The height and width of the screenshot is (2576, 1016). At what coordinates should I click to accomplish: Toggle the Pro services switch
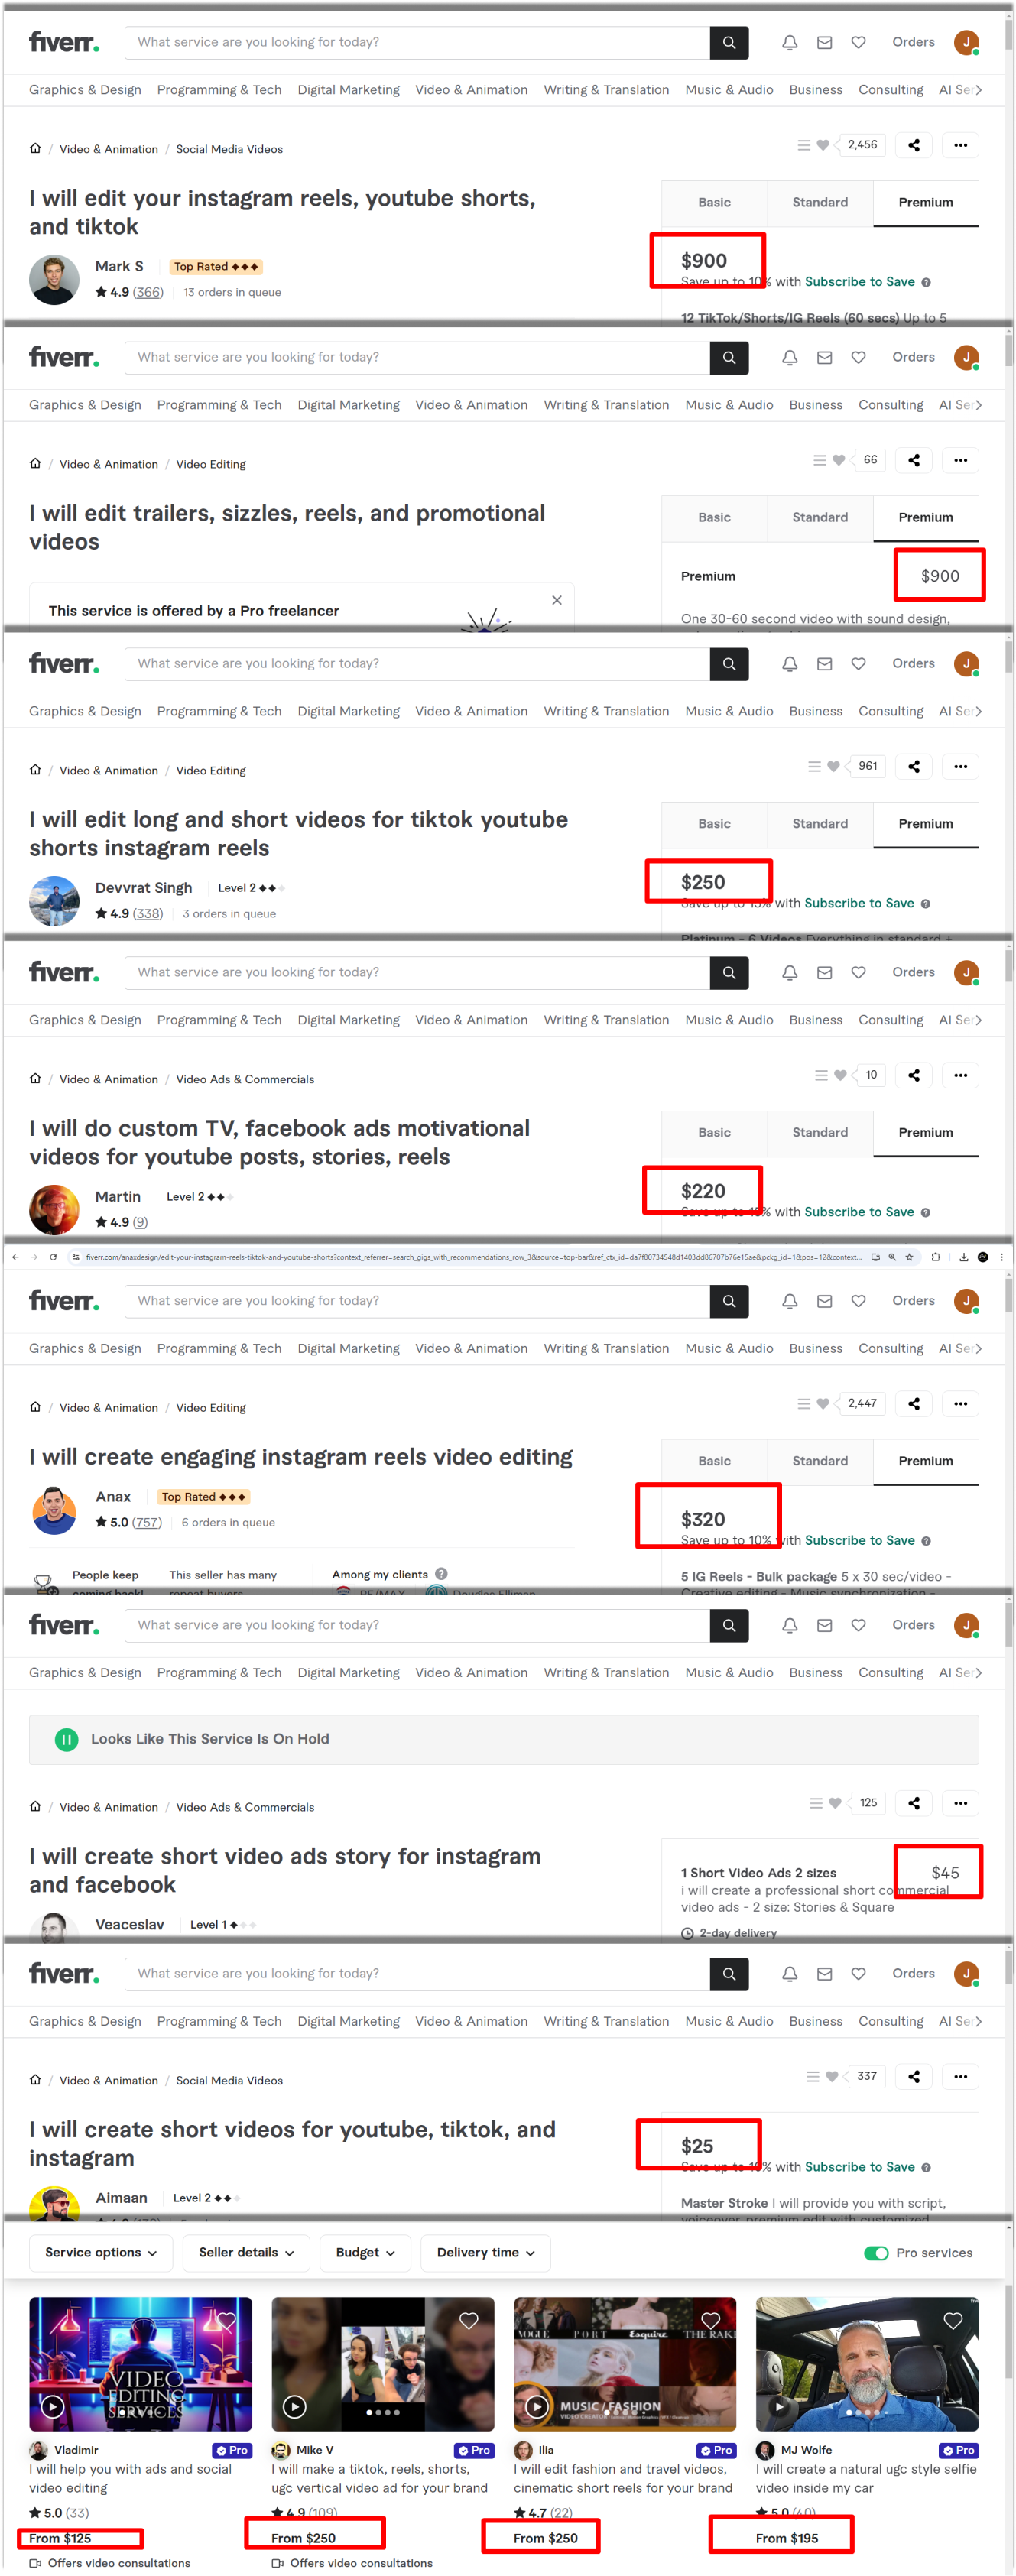876,2253
